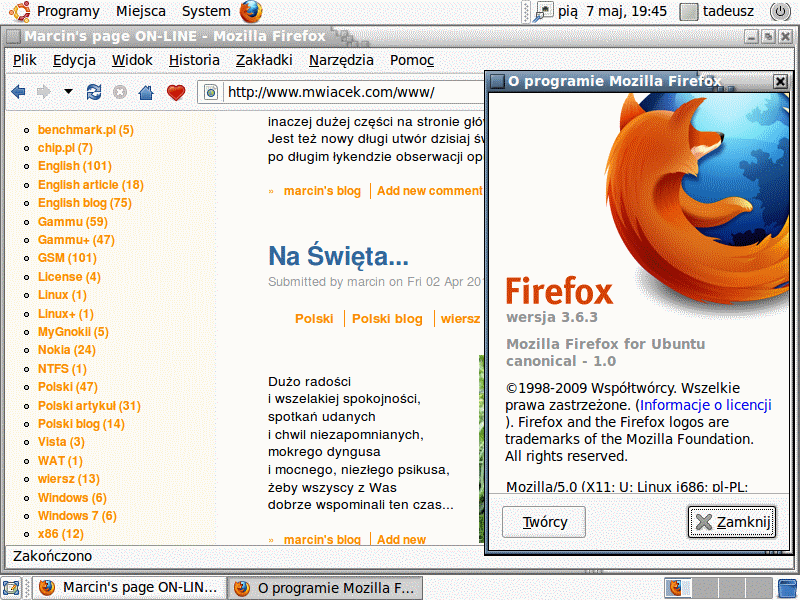The height and width of the screenshot is (600, 800).
Task: Click the network status tray icon
Action: pyautogui.click(x=544, y=12)
